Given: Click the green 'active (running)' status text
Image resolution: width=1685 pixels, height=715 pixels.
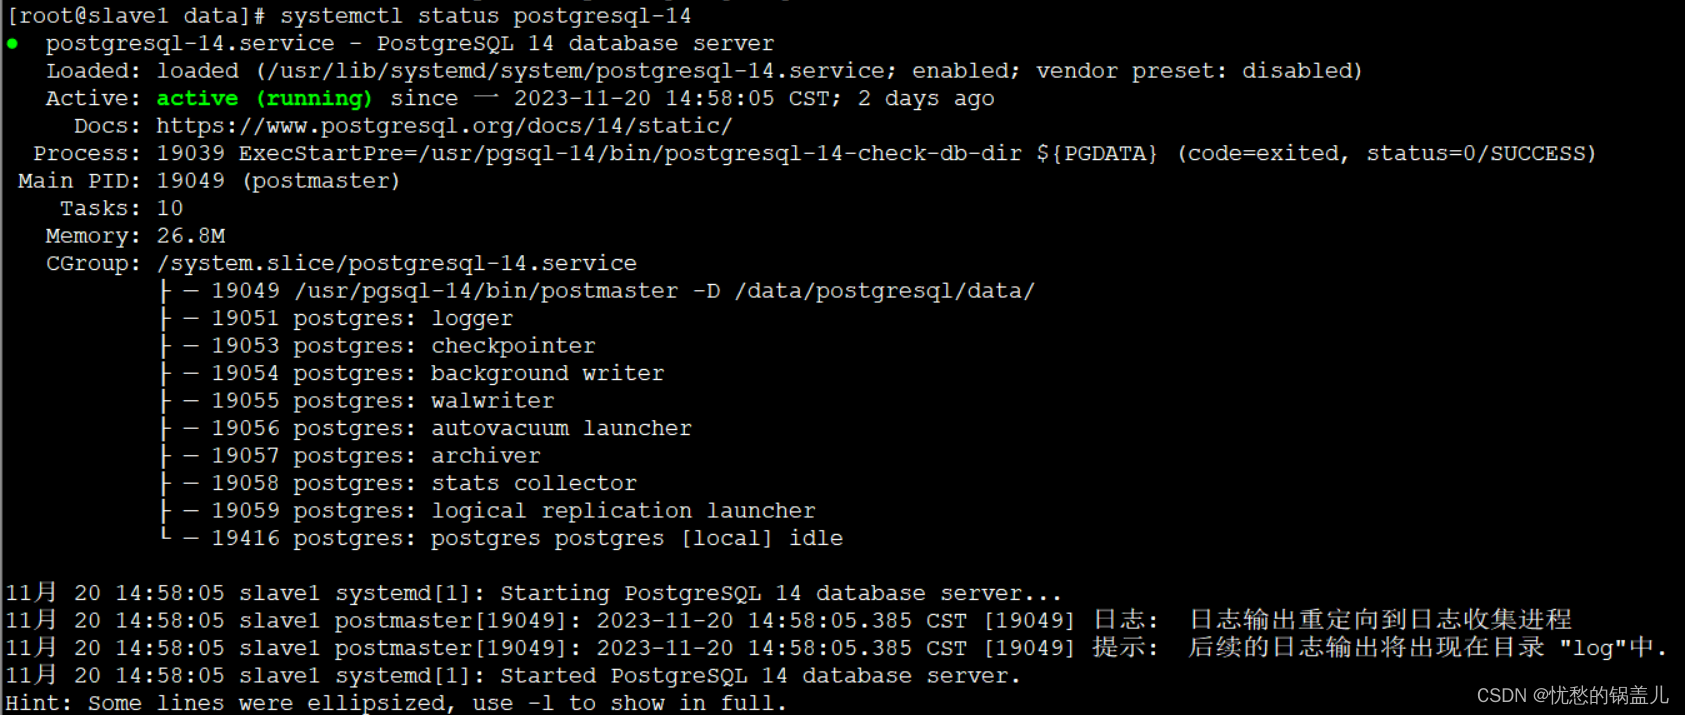Looking at the screenshot, I should coord(264,99).
